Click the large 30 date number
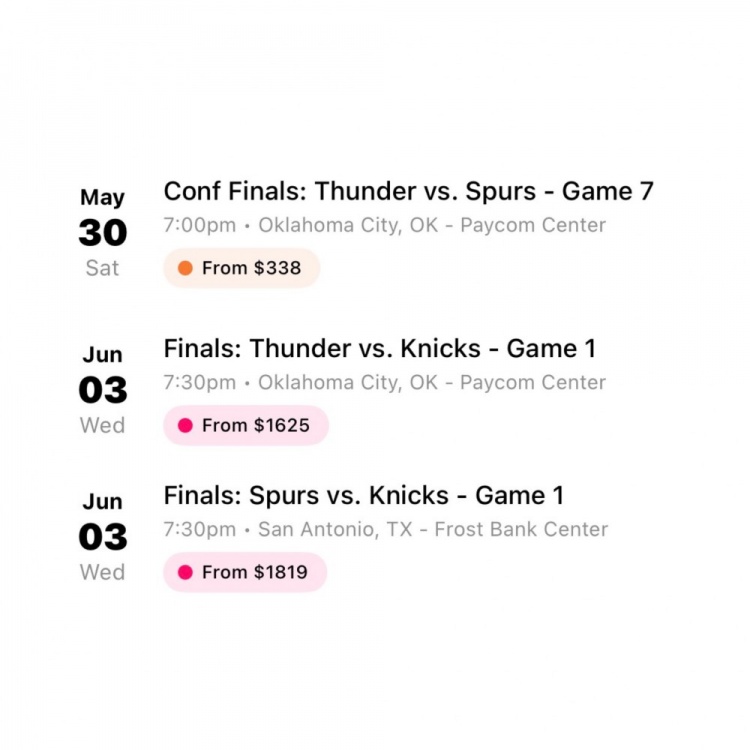750x750 pixels. [x=103, y=233]
